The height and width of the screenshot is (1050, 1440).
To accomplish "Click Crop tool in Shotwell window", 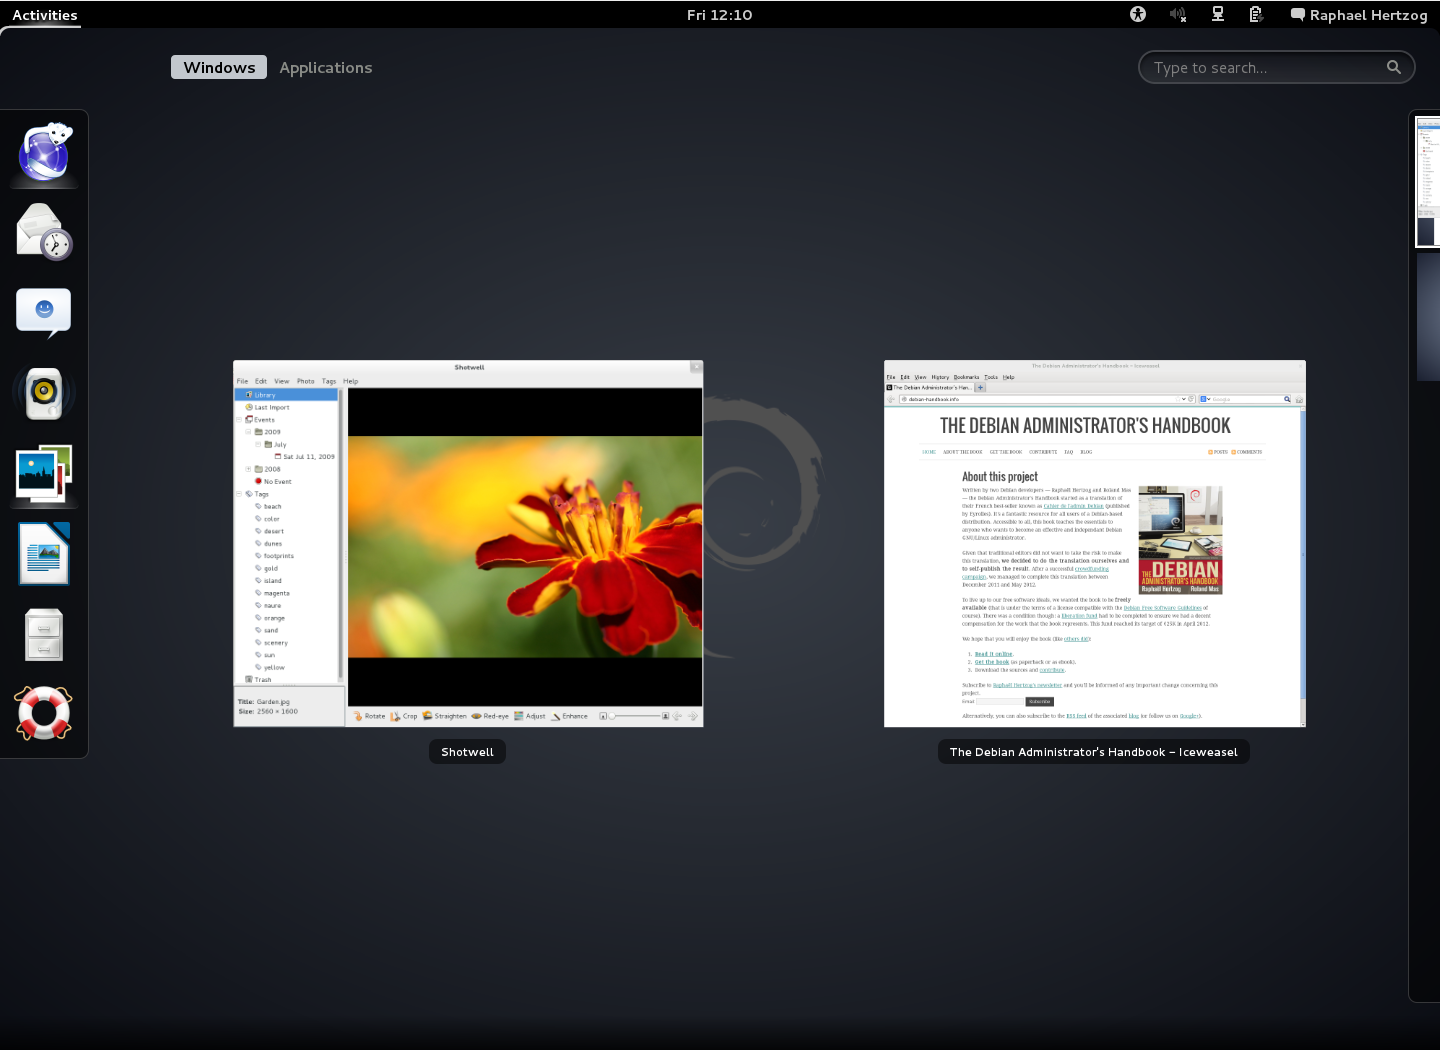I will pyautogui.click(x=404, y=716).
